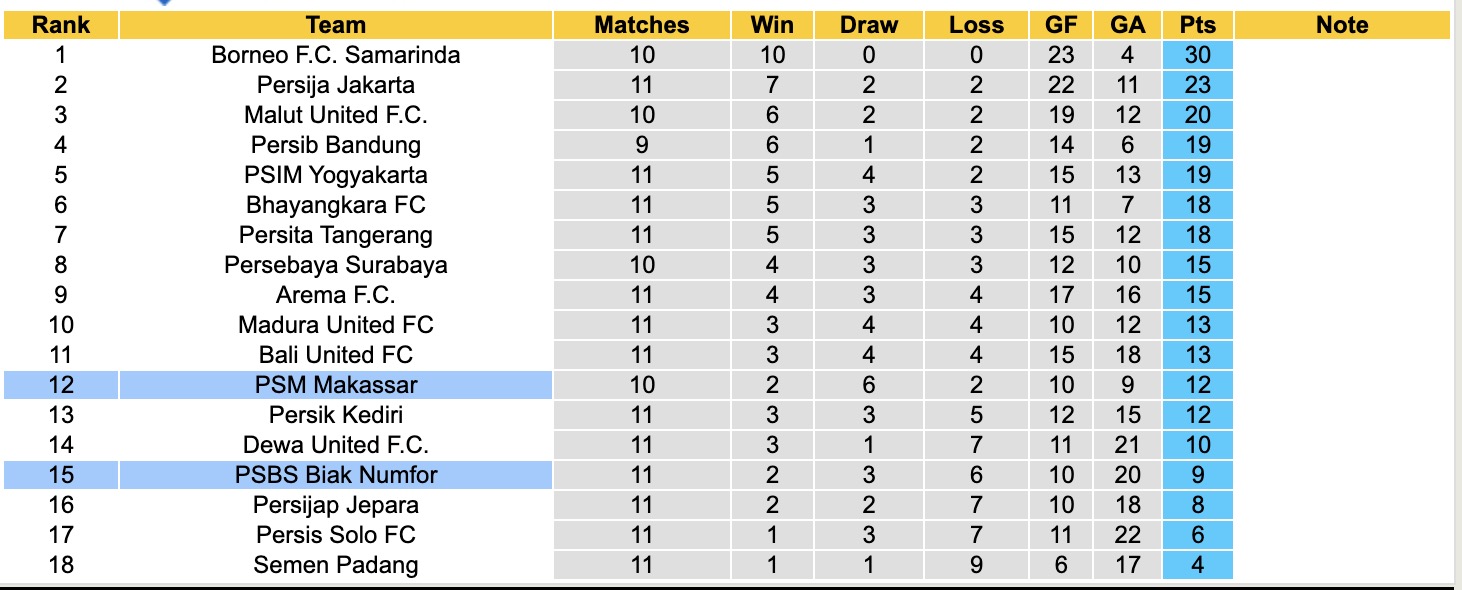1462x590 pixels.
Task: Sort by the Matches column header
Action: [642, 25]
